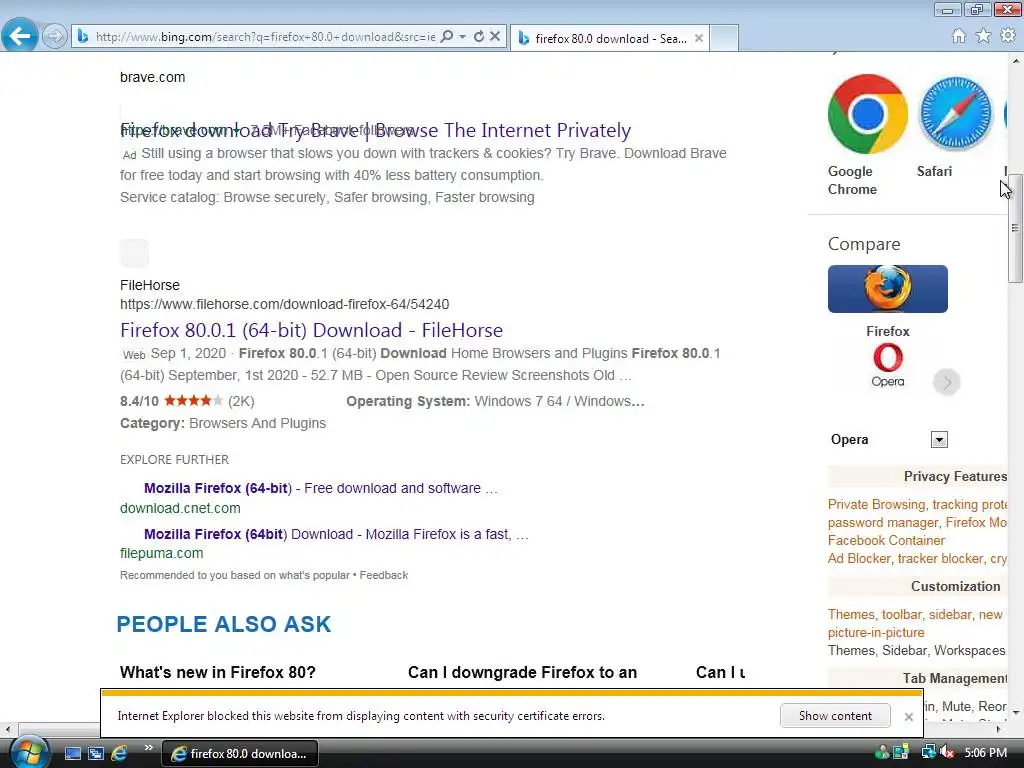Click the Show Desktop quick launch icon
The height and width of the screenshot is (768, 1024).
coord(72,753)
